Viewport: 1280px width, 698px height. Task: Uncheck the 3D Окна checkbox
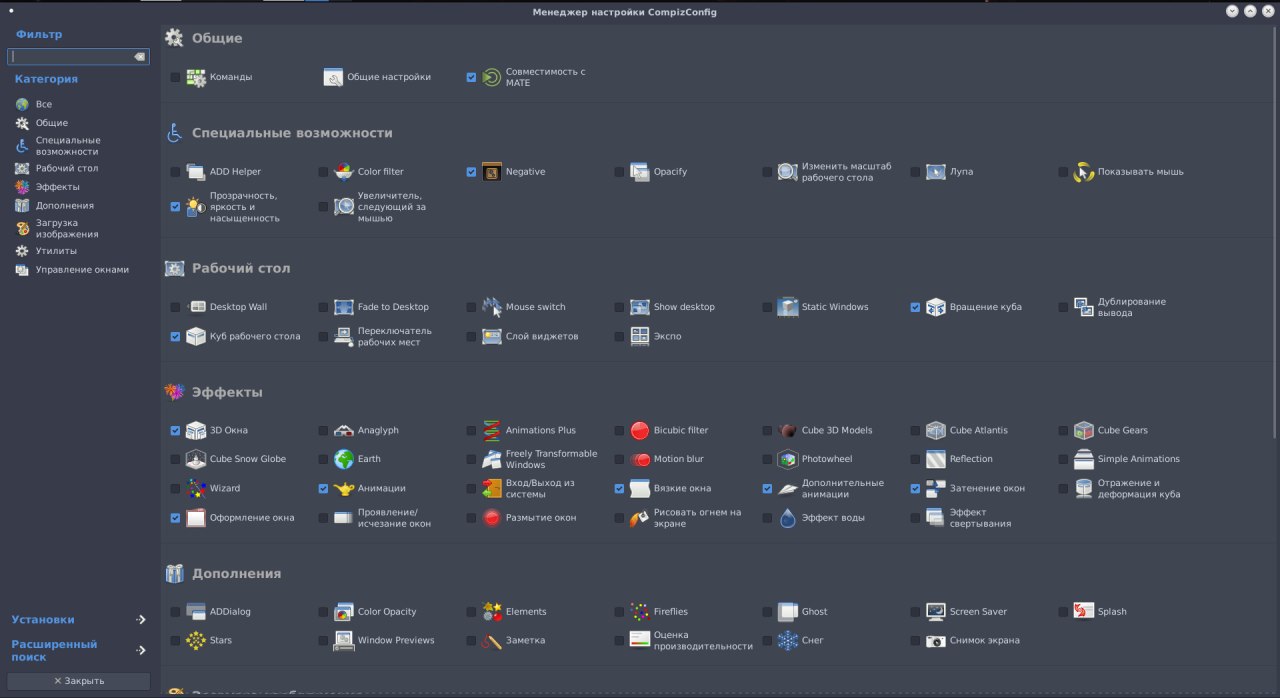[175, 431]
